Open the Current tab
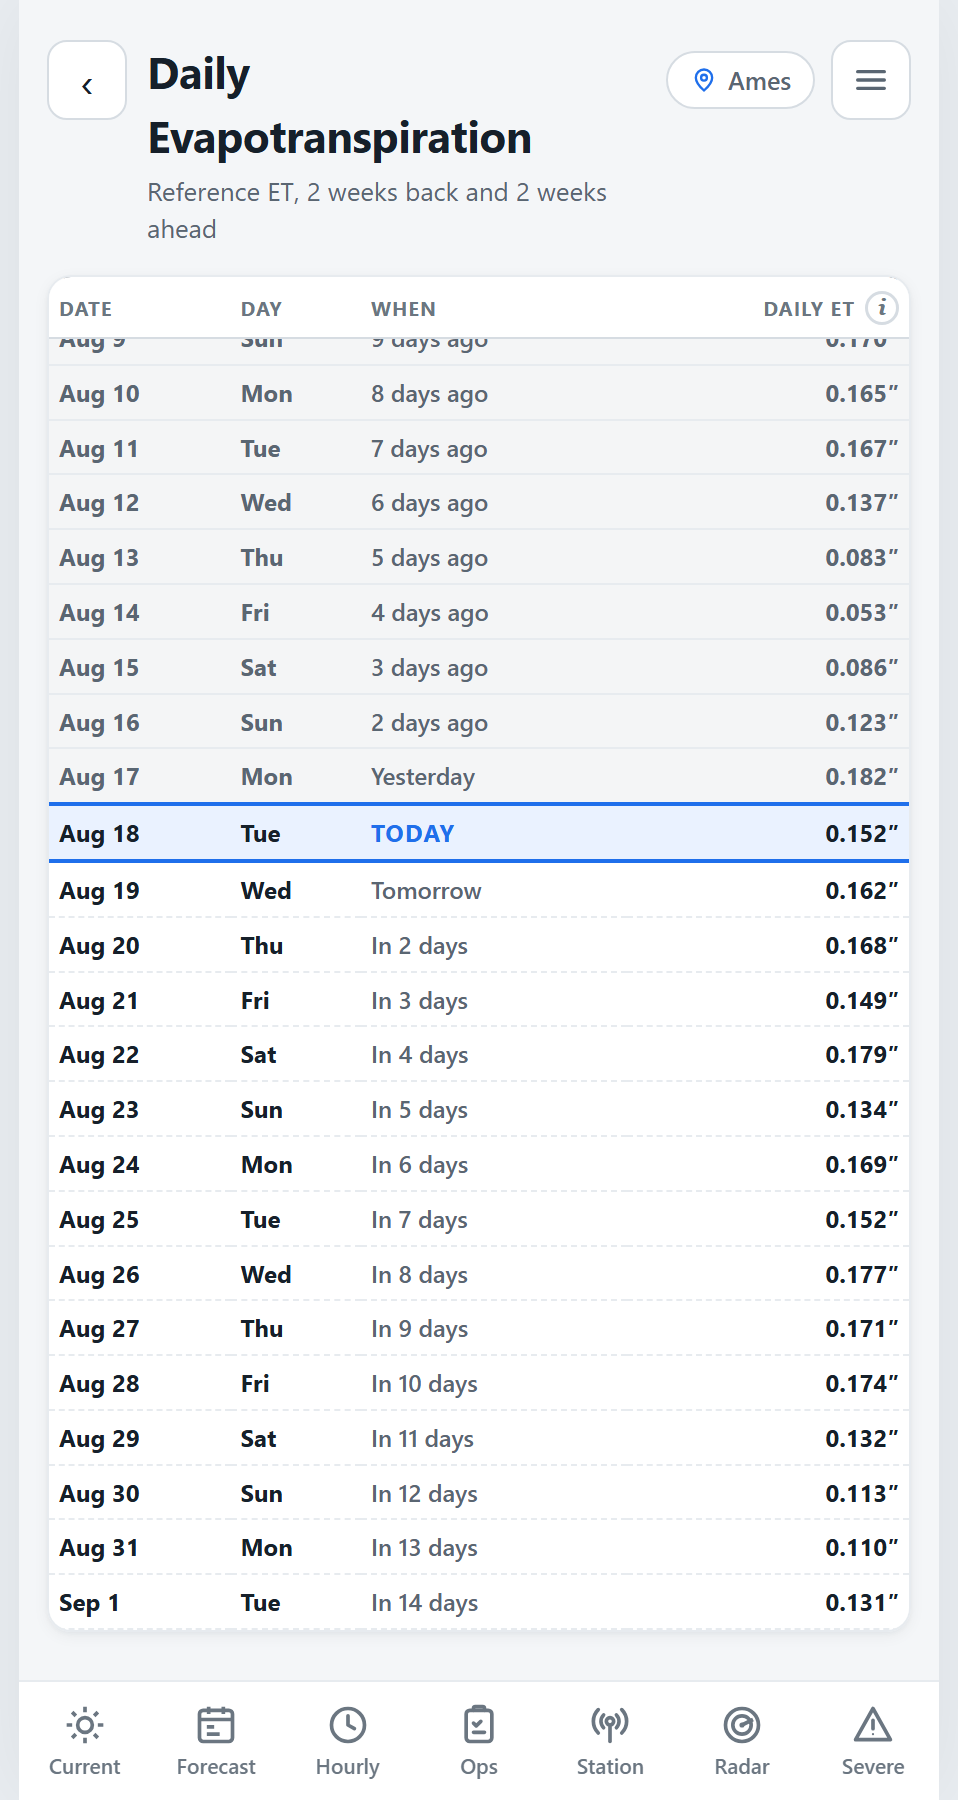This screenshot has height=1800, width=958. coord(85,1741)
